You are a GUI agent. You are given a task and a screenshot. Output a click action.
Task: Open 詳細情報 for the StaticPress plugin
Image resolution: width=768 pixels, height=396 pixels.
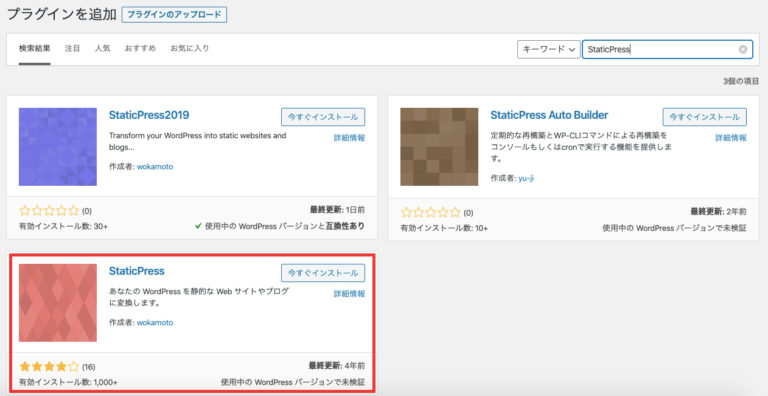349,294
